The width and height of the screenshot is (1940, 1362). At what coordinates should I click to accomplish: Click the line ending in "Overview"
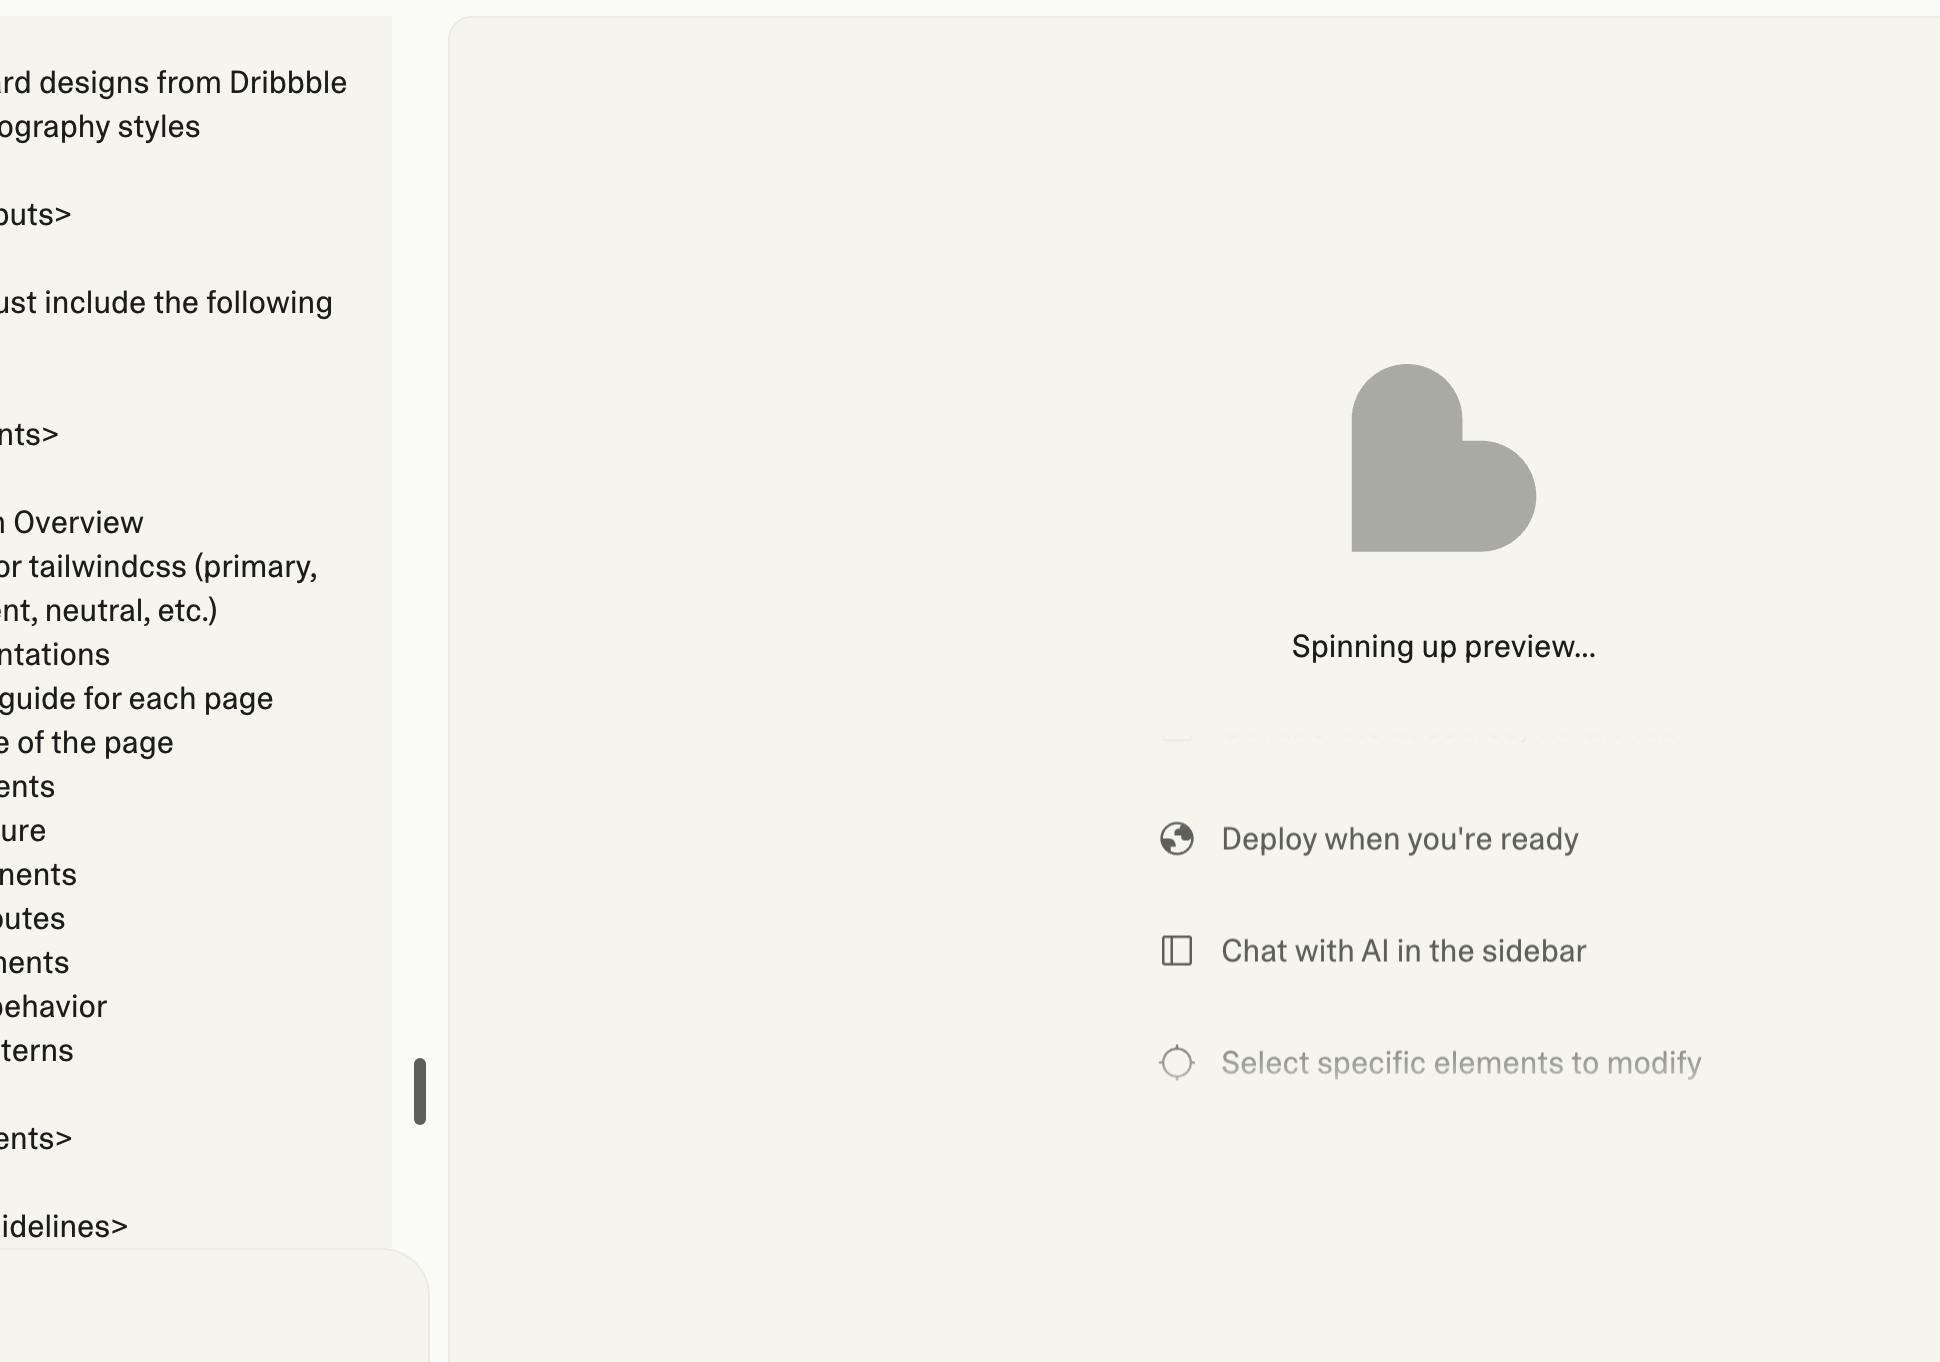point(73,523)
